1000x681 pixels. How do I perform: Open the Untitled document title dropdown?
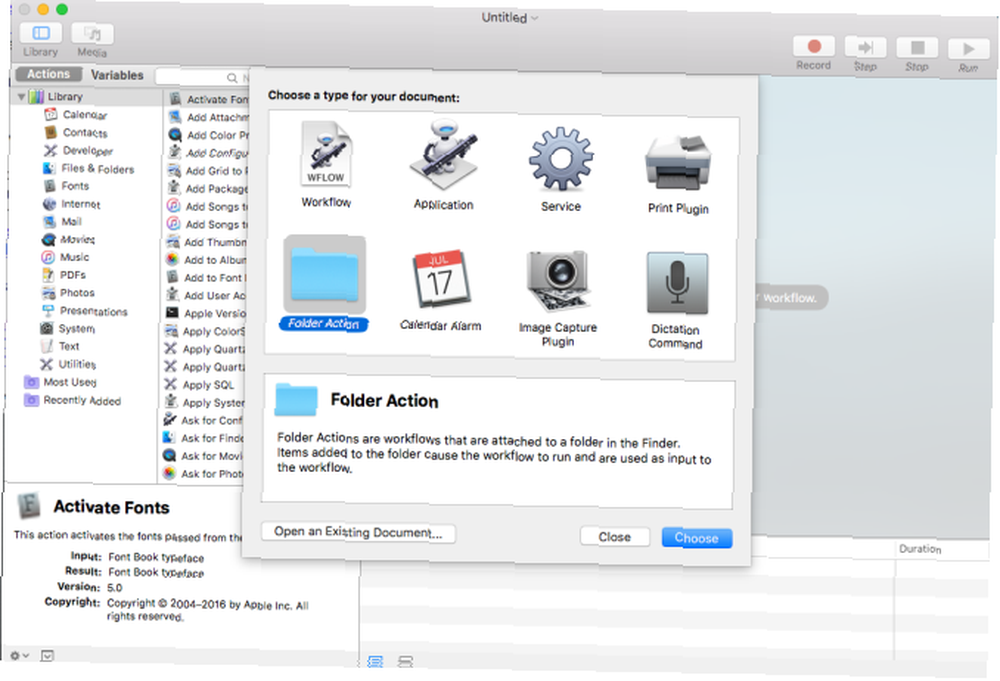[x=510, y=17]
